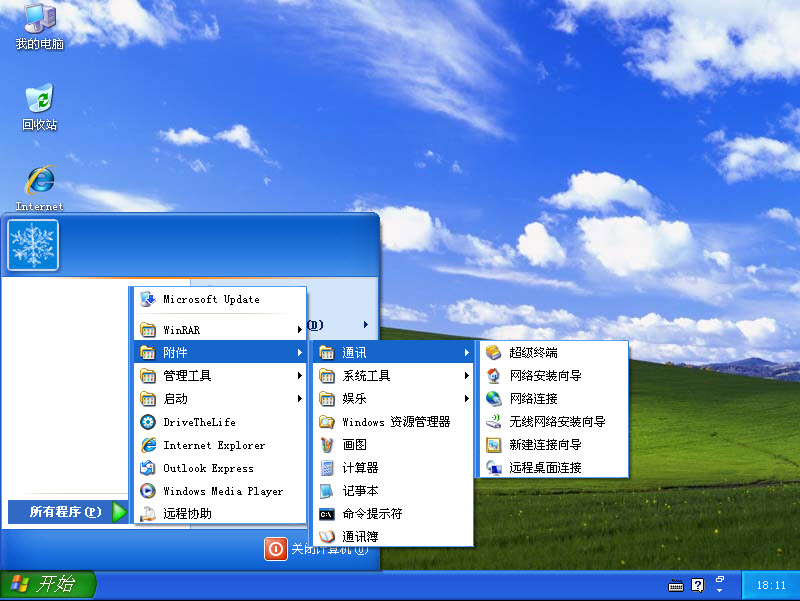The height and width of the screenshot is (601, 800).
Task: Expand the 管理工具 submenu arrow
Action: [299, 375]
